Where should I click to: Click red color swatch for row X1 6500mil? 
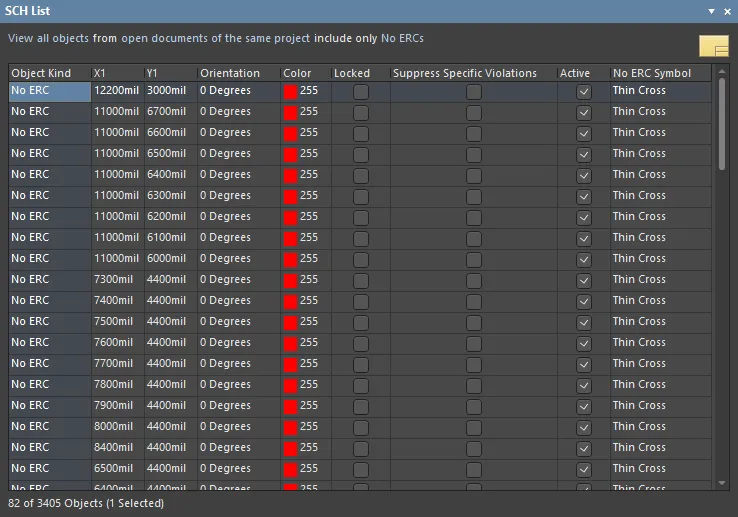290,469
